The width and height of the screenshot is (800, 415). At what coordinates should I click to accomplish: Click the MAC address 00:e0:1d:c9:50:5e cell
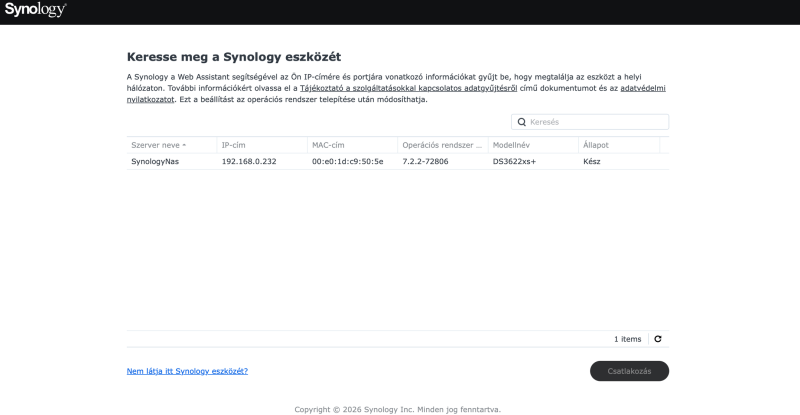347,161
